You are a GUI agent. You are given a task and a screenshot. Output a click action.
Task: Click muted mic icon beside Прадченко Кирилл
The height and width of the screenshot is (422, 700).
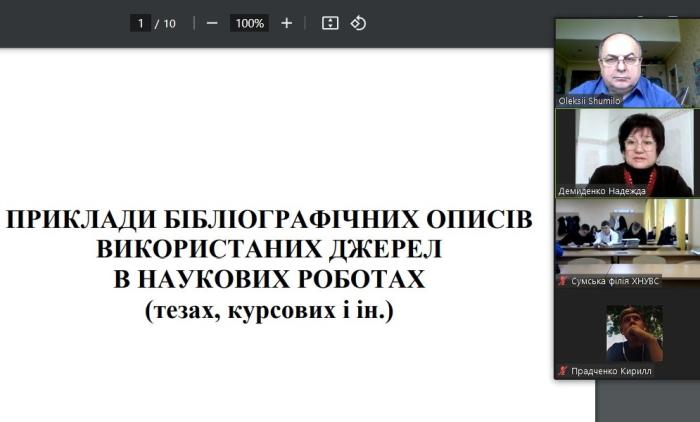click(563, 371)
